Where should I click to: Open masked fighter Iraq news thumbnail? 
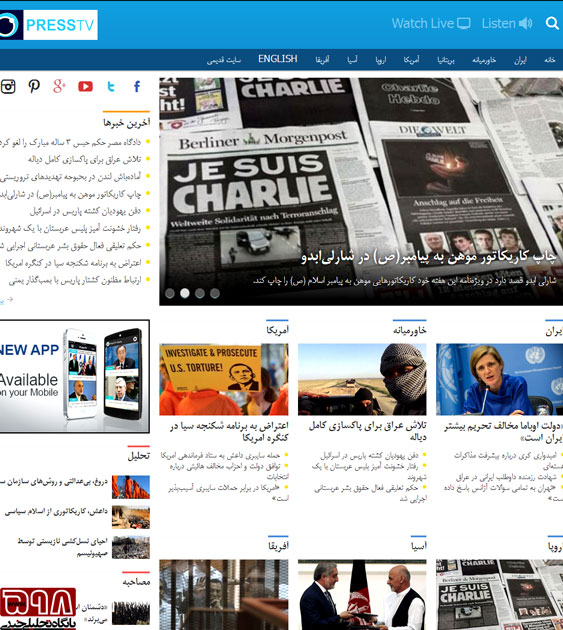(362, 379)
